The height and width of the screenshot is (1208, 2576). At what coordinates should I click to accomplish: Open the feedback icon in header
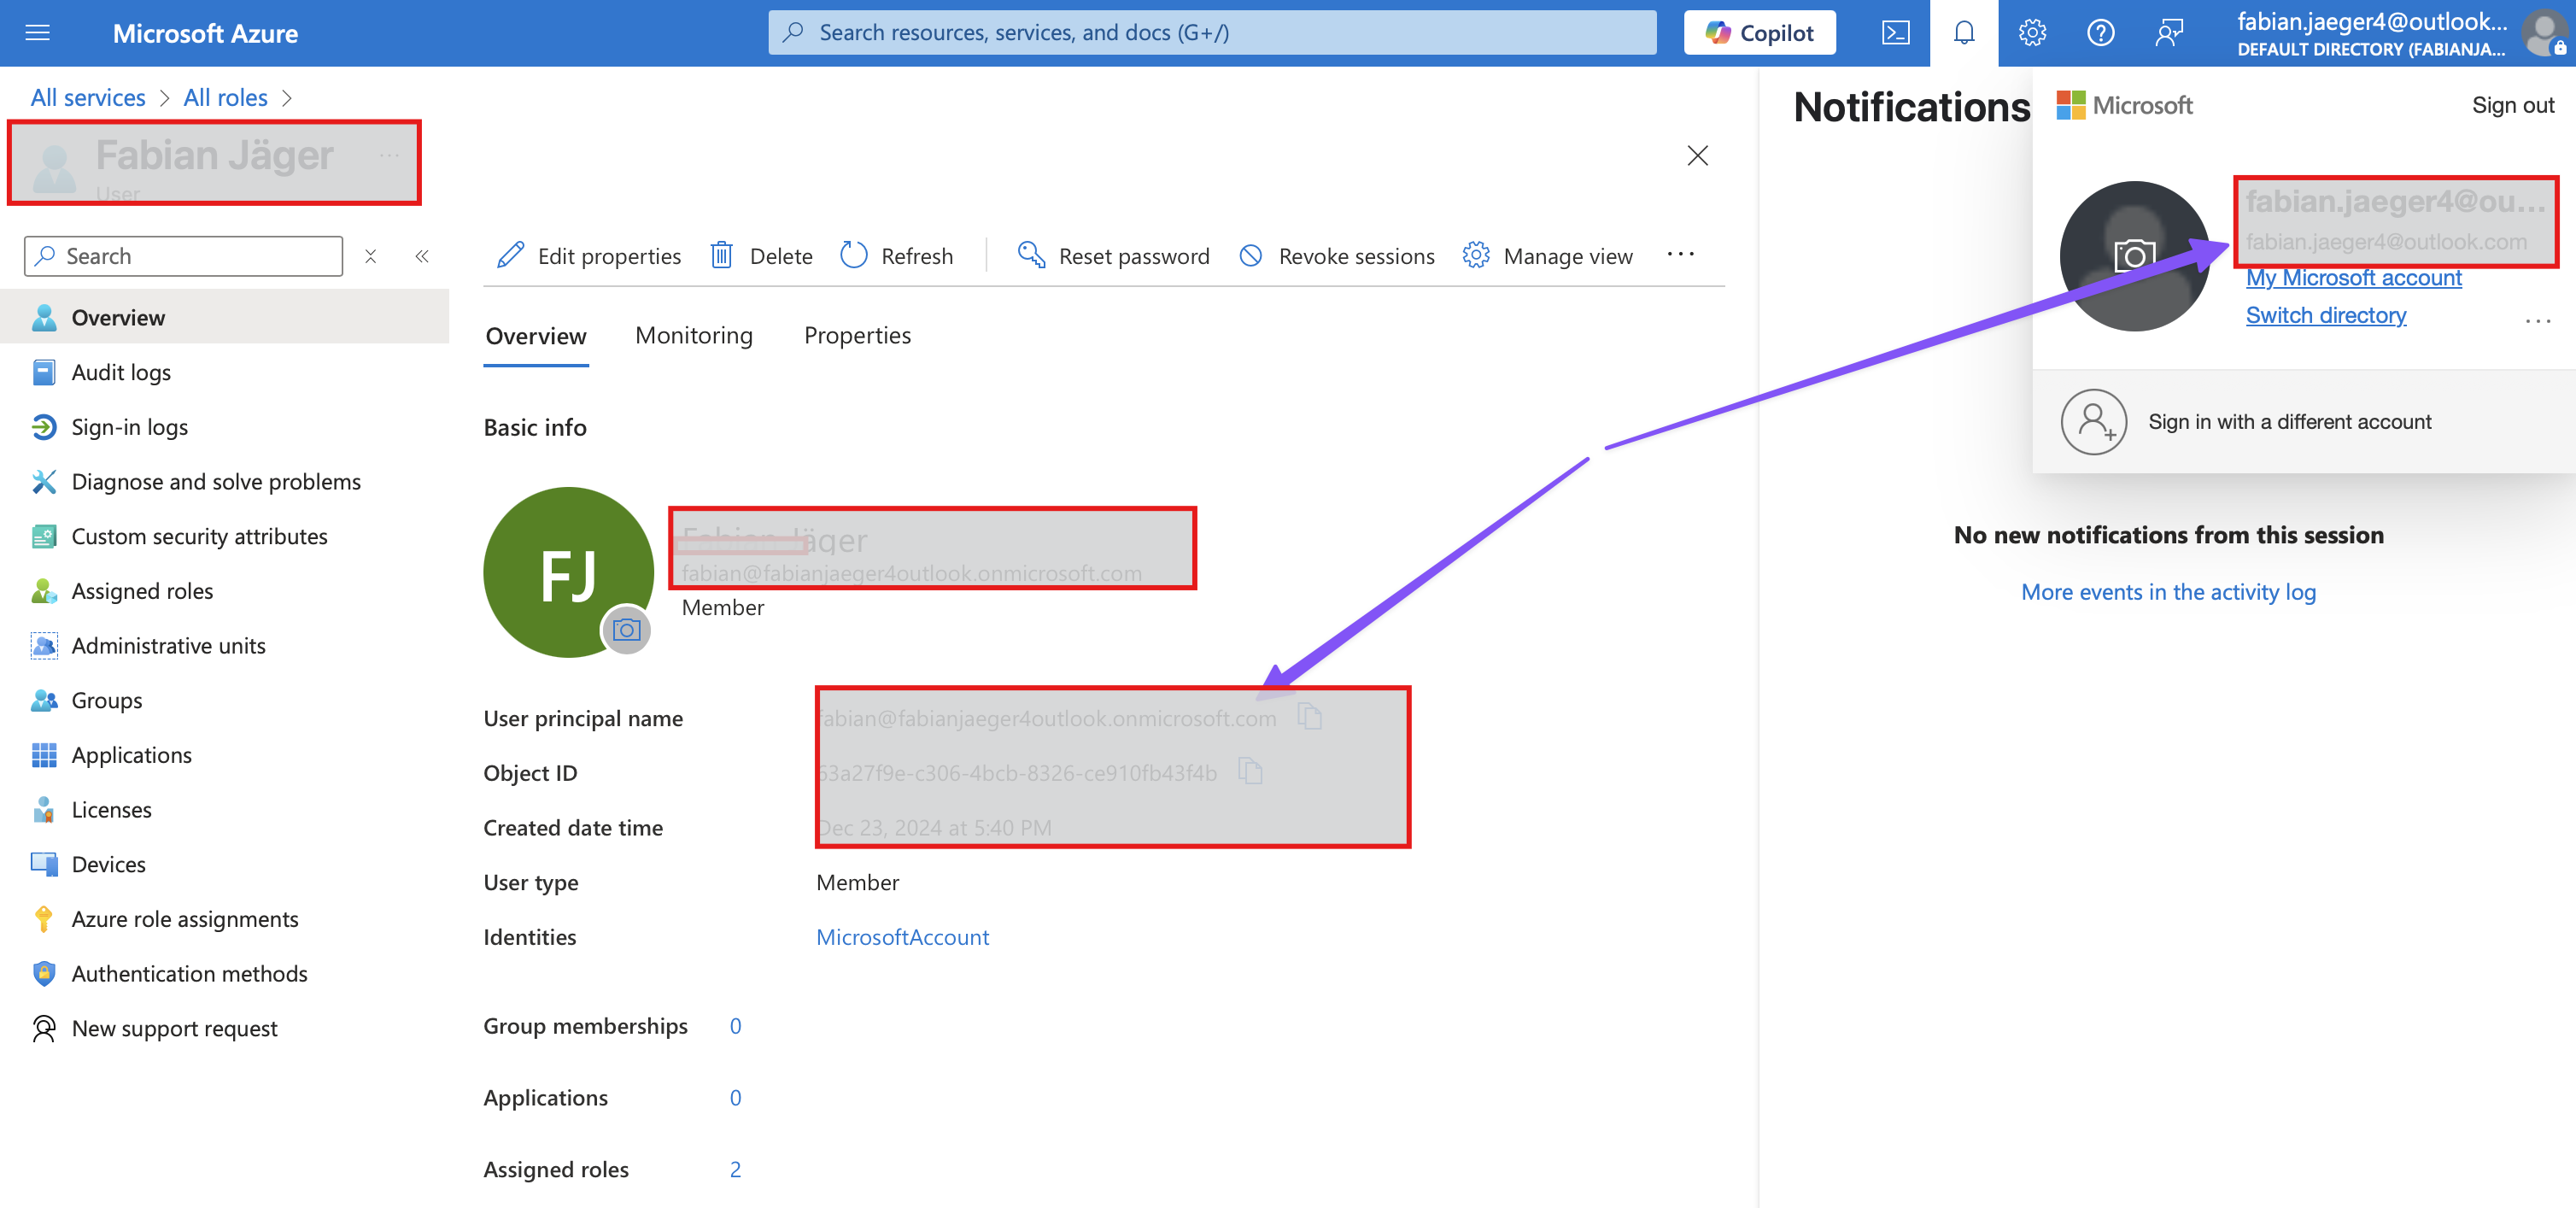[x=2168, y=33]
